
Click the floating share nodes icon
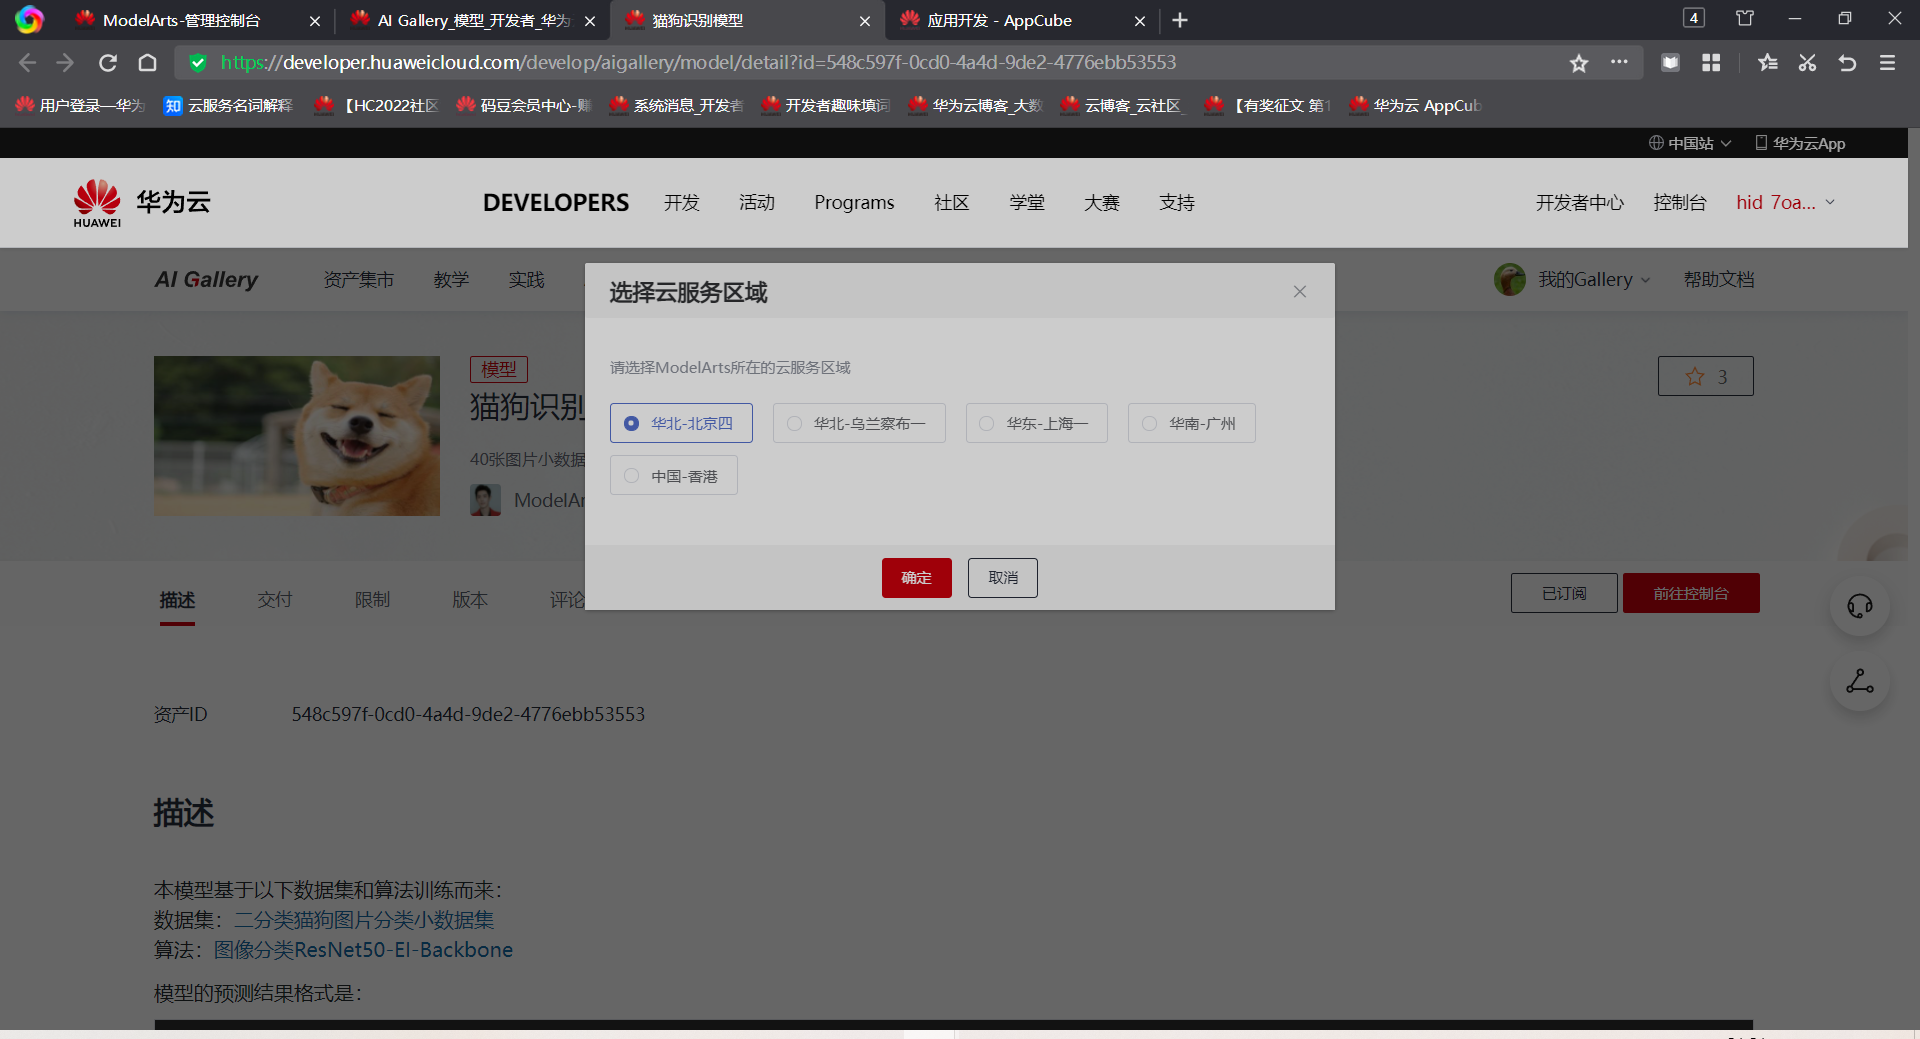[1860, 682]
